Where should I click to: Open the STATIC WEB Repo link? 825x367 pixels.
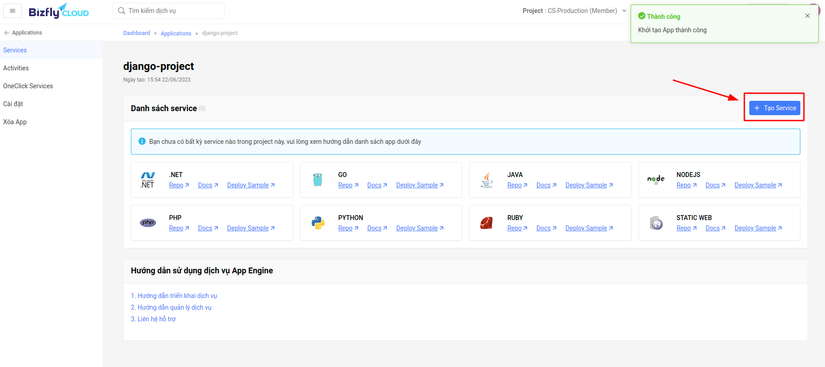coord(687,228)
